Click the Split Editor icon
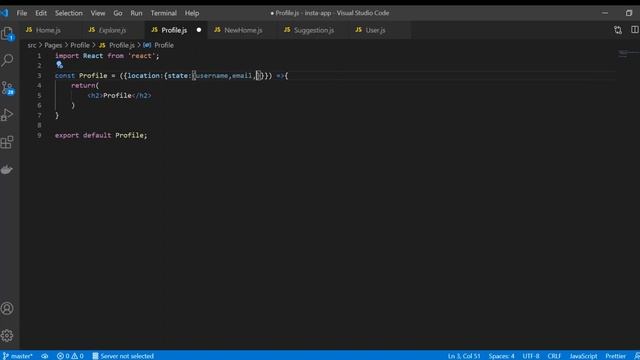This screenshot has height=360, width=640. click(x=635, y=30)
